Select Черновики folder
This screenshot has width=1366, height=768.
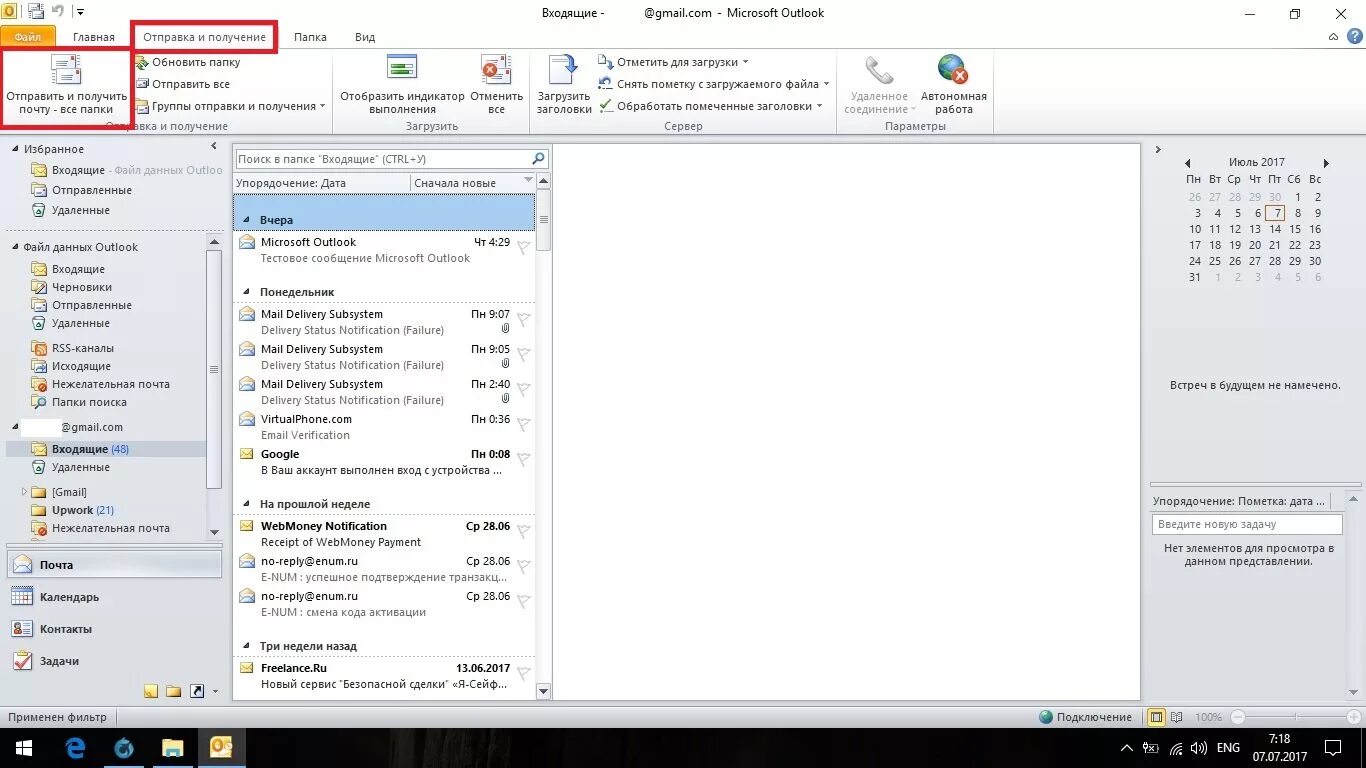(82, 287)
